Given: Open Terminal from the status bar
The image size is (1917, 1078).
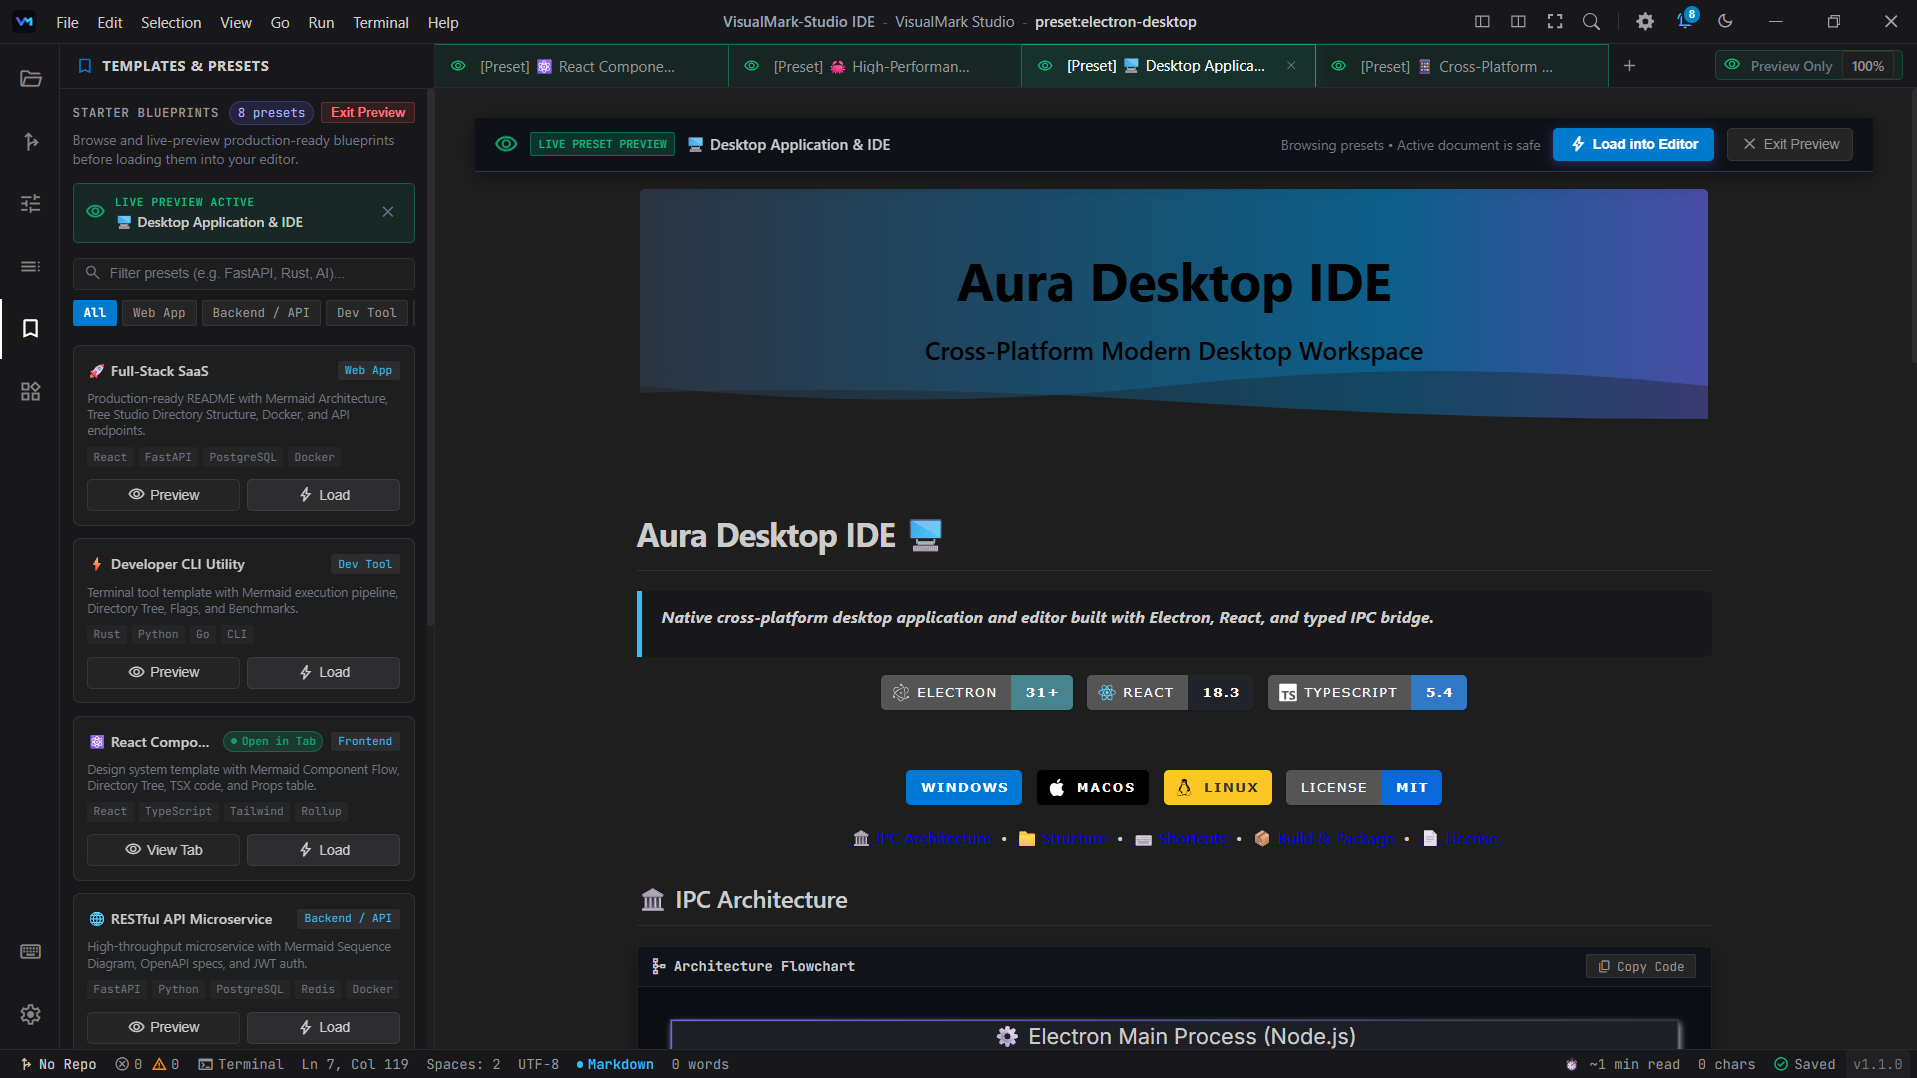Looking at the screenshot, I should point(241,1064).
